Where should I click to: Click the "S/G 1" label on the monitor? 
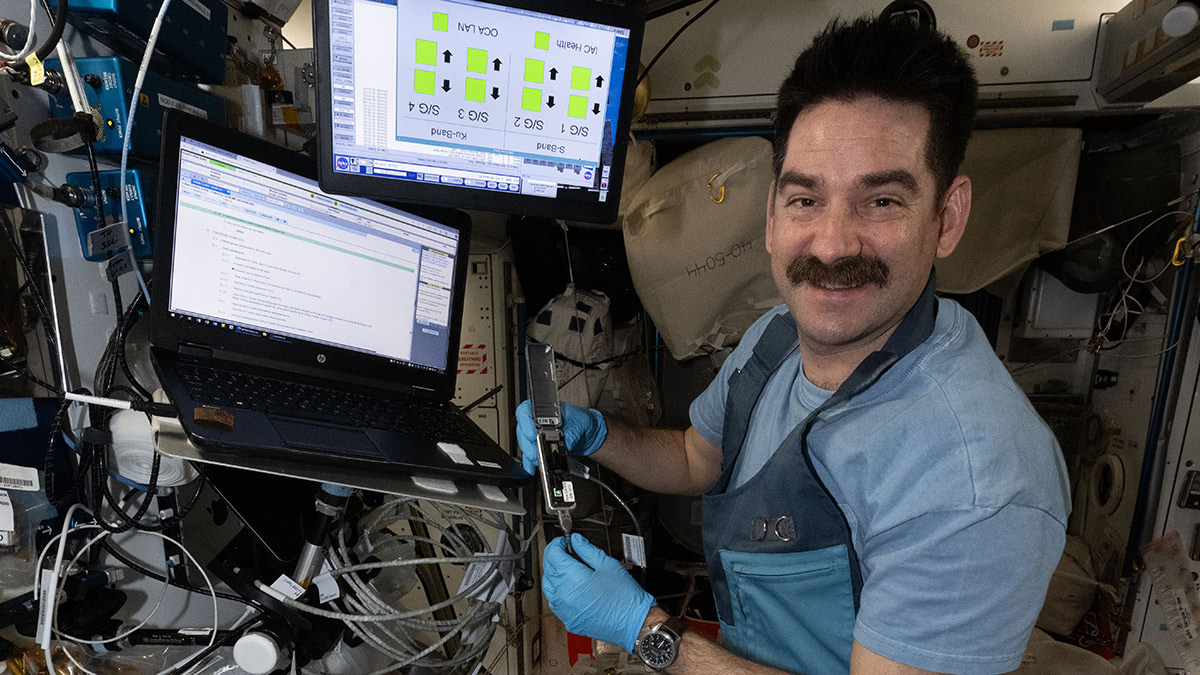(575, 131)
